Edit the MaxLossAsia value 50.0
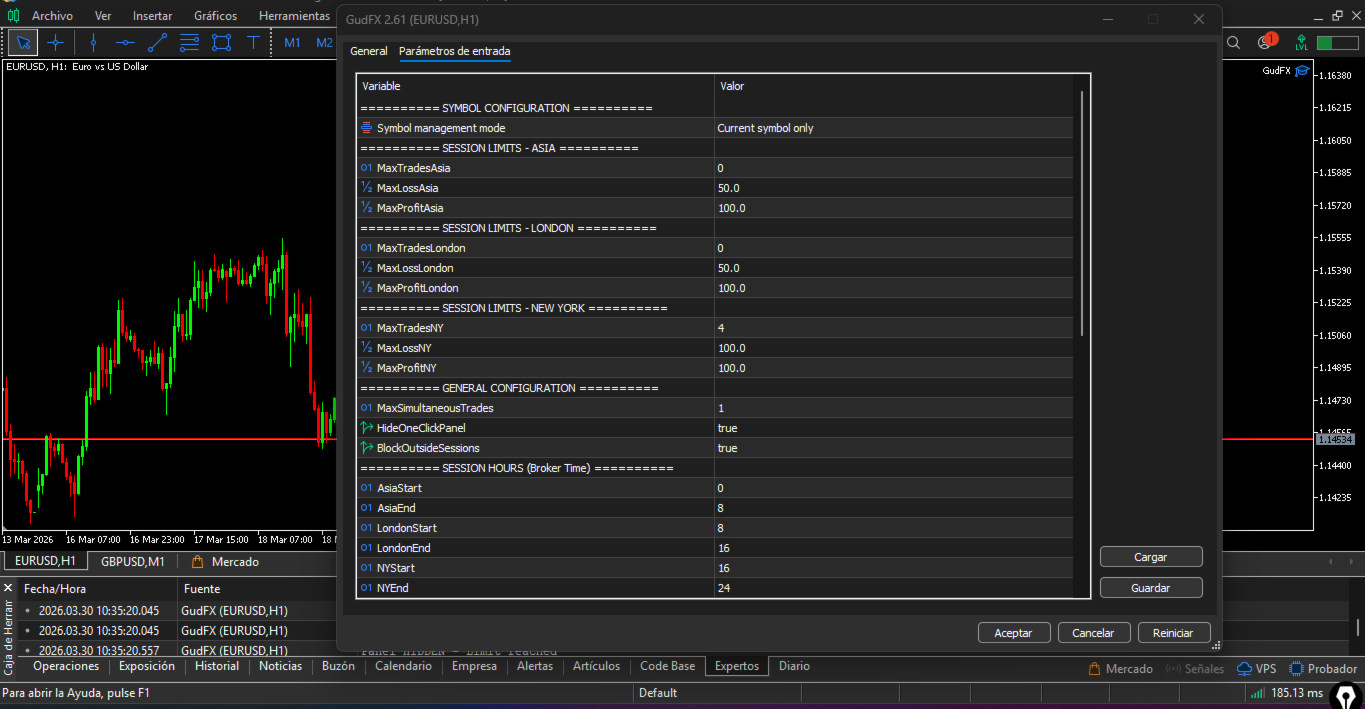Image resolution: width=1365 pixels, height=709 pixels. [894, 188]
